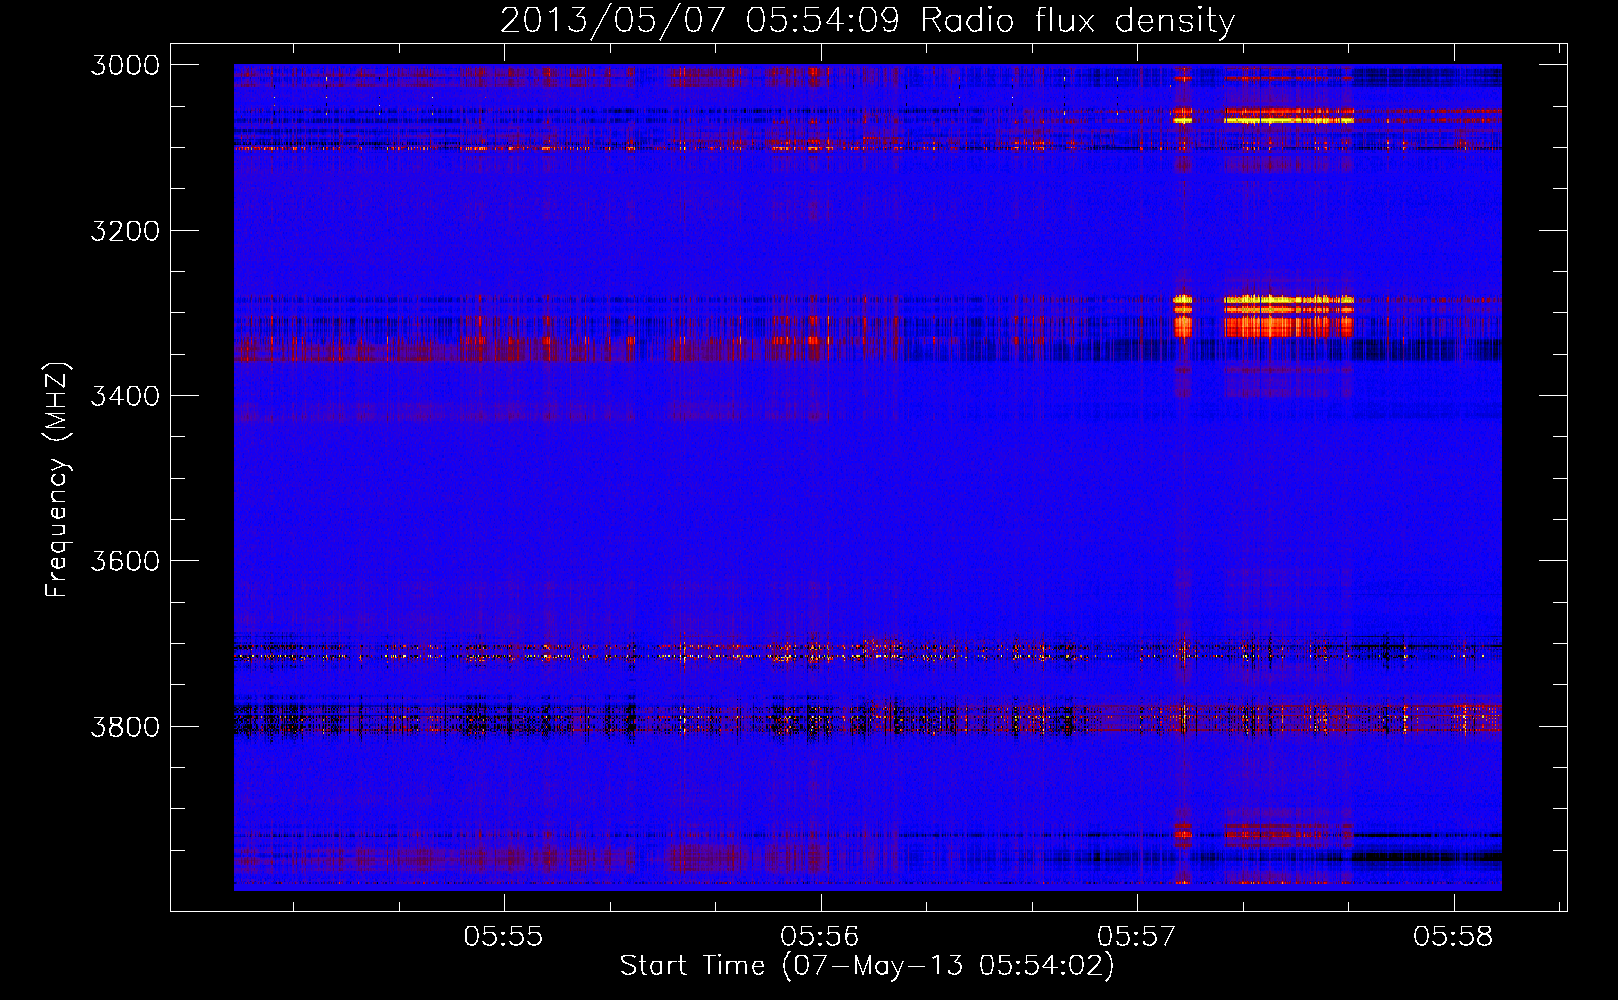Screen dimensions: 1618x1000
Task: Click the plot title '2013/05/07 05:54:09 Radio flux density'
Action: tap(867, 20)
